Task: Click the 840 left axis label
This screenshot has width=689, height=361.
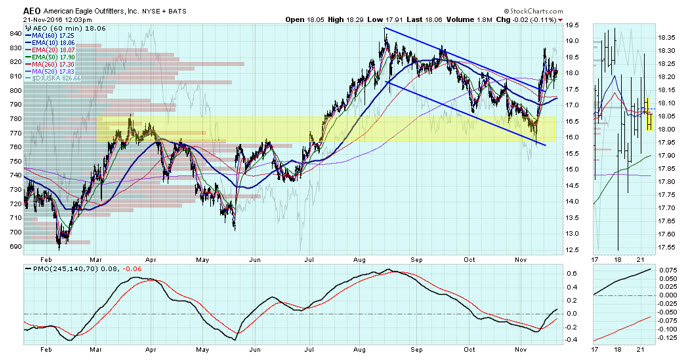Action: [x=16, y=33]
